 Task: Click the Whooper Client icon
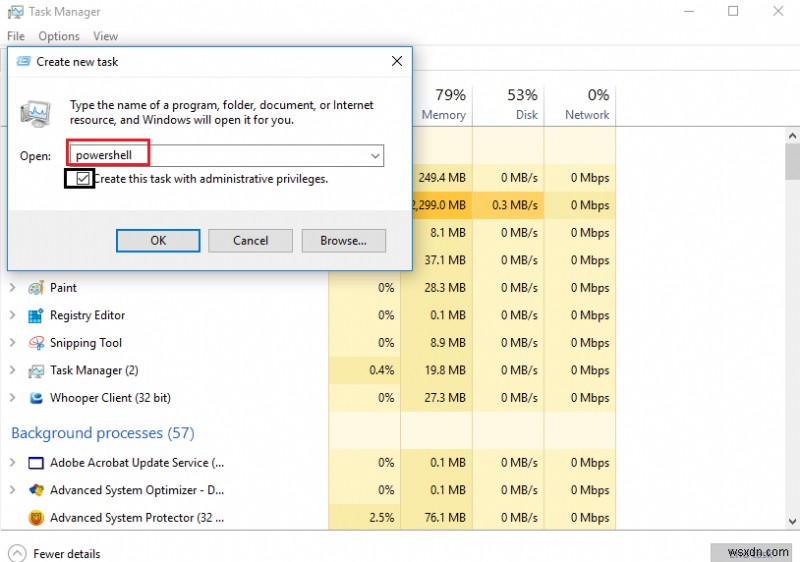tap(36, 398)
